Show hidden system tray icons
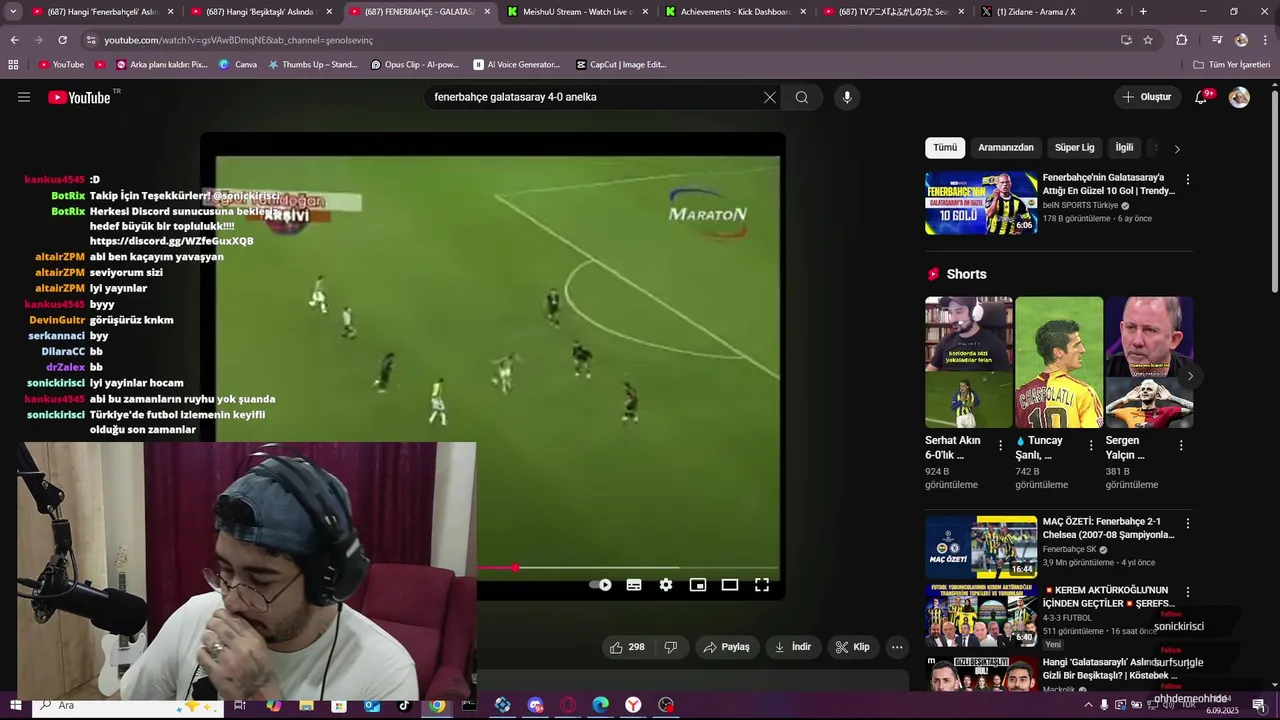 tap(1089, 705)
